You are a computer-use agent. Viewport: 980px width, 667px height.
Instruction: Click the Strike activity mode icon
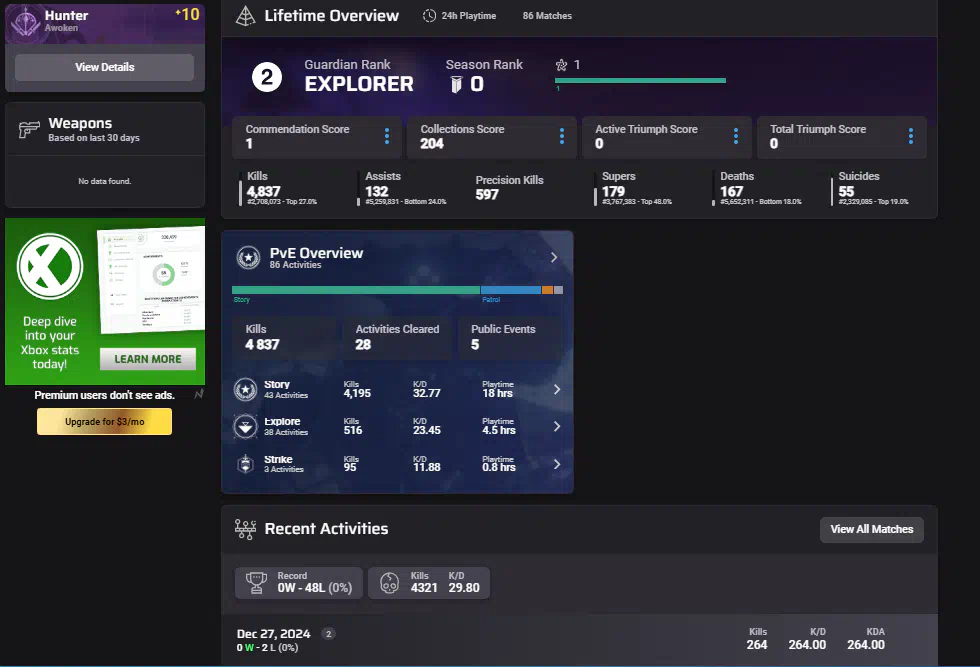tap(245, 464)
